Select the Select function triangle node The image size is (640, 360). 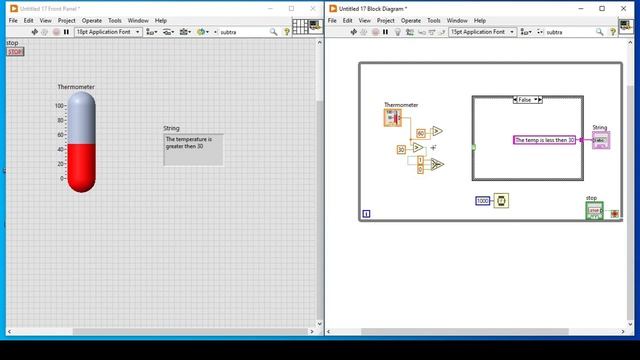pyautogui.click(x=437, y=164)
